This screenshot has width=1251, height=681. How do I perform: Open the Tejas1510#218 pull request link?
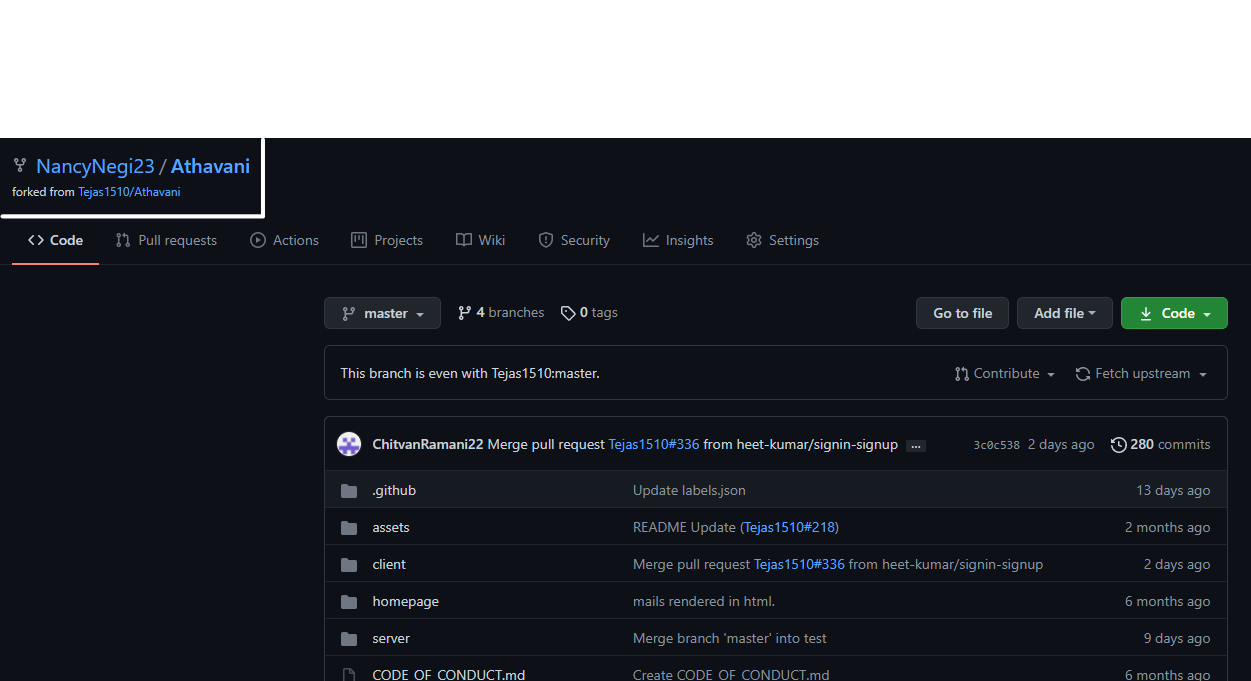pos(790,527)
